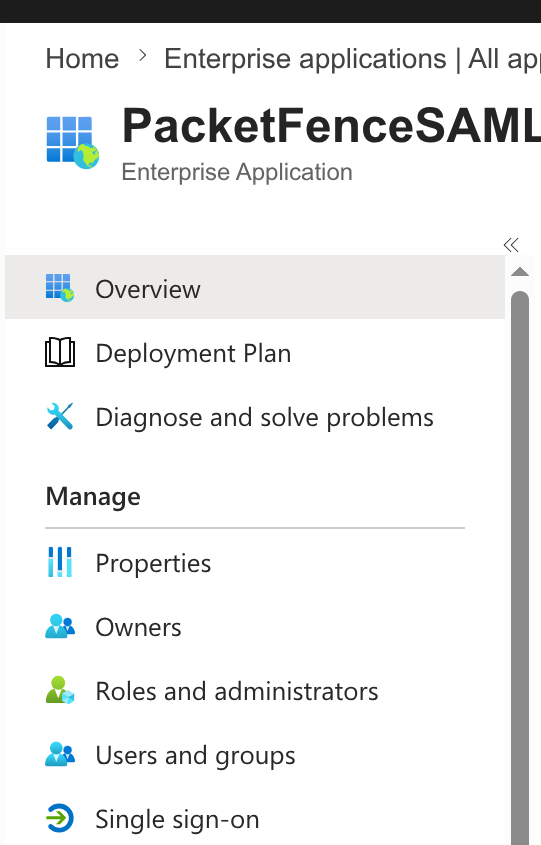Click the Owners people icon

click(60, 626)
